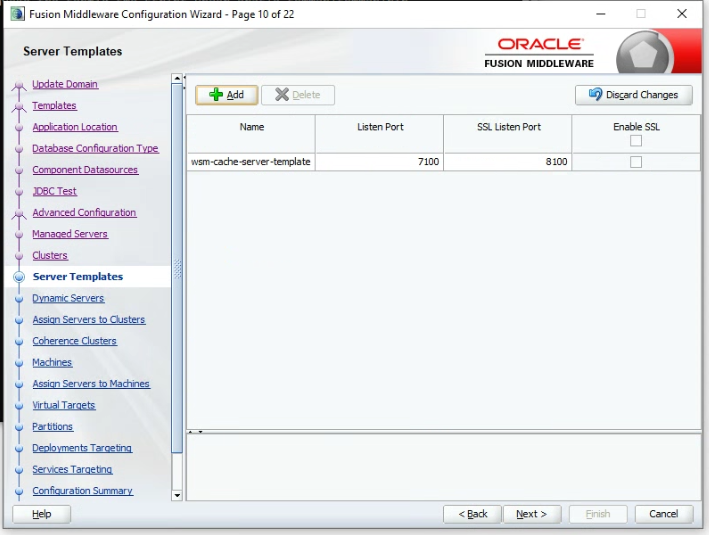
Task: Open Application Location step
Action: [75, 127]
